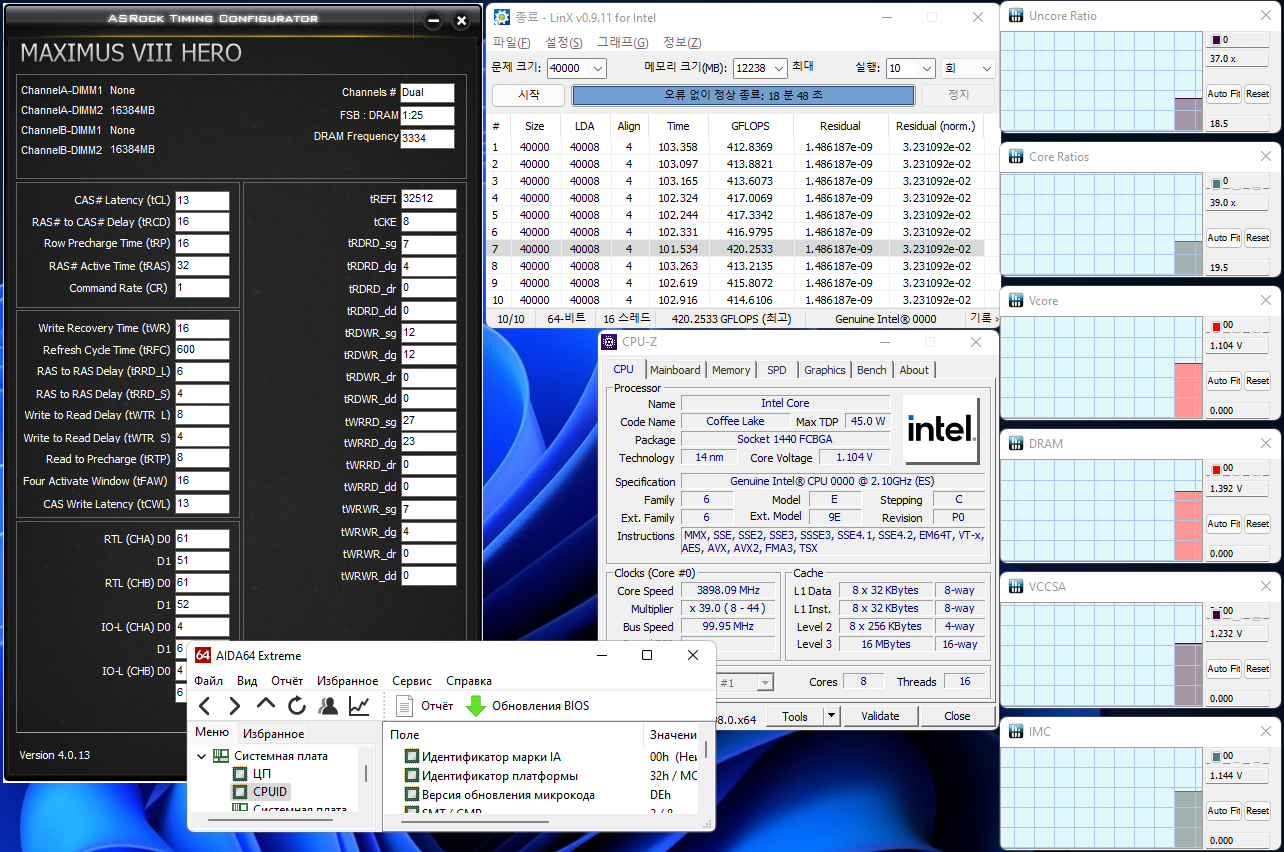Viewport: 1284px width, 852px height.
Task: Click the tREFI value field
Action: [x=428, y=199]
